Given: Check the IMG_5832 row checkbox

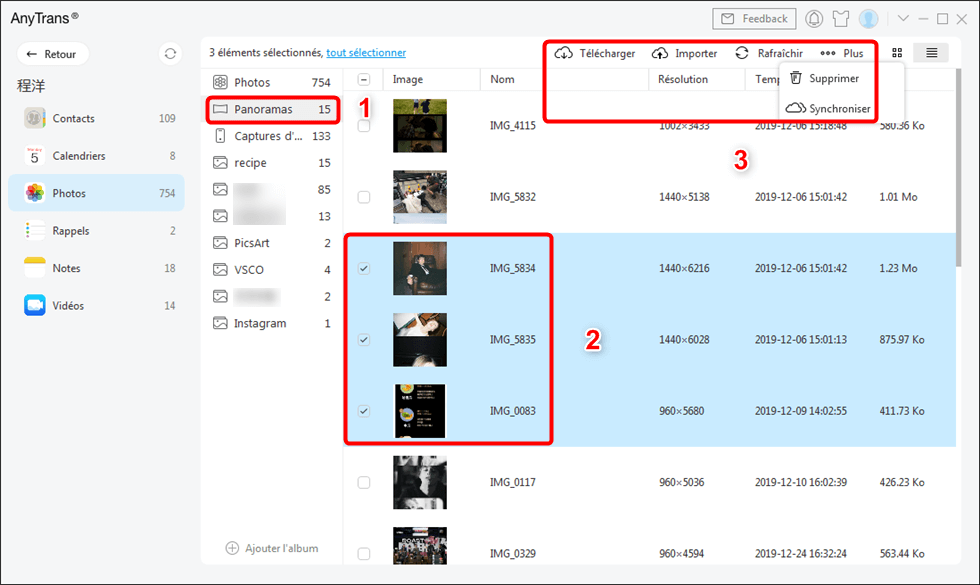Looking at the screenshot, I should (x=364, y=197).
